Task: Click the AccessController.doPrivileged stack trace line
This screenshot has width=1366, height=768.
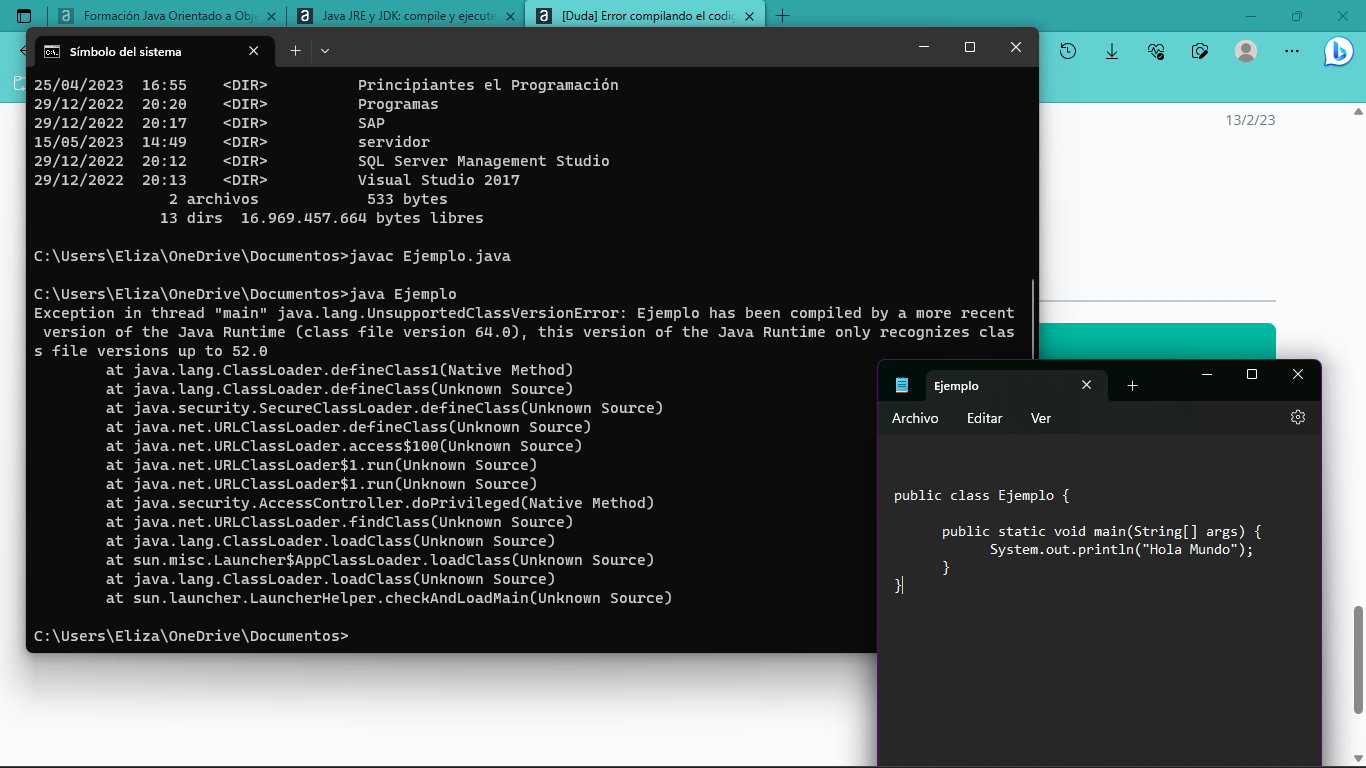Action: [380, 503]
